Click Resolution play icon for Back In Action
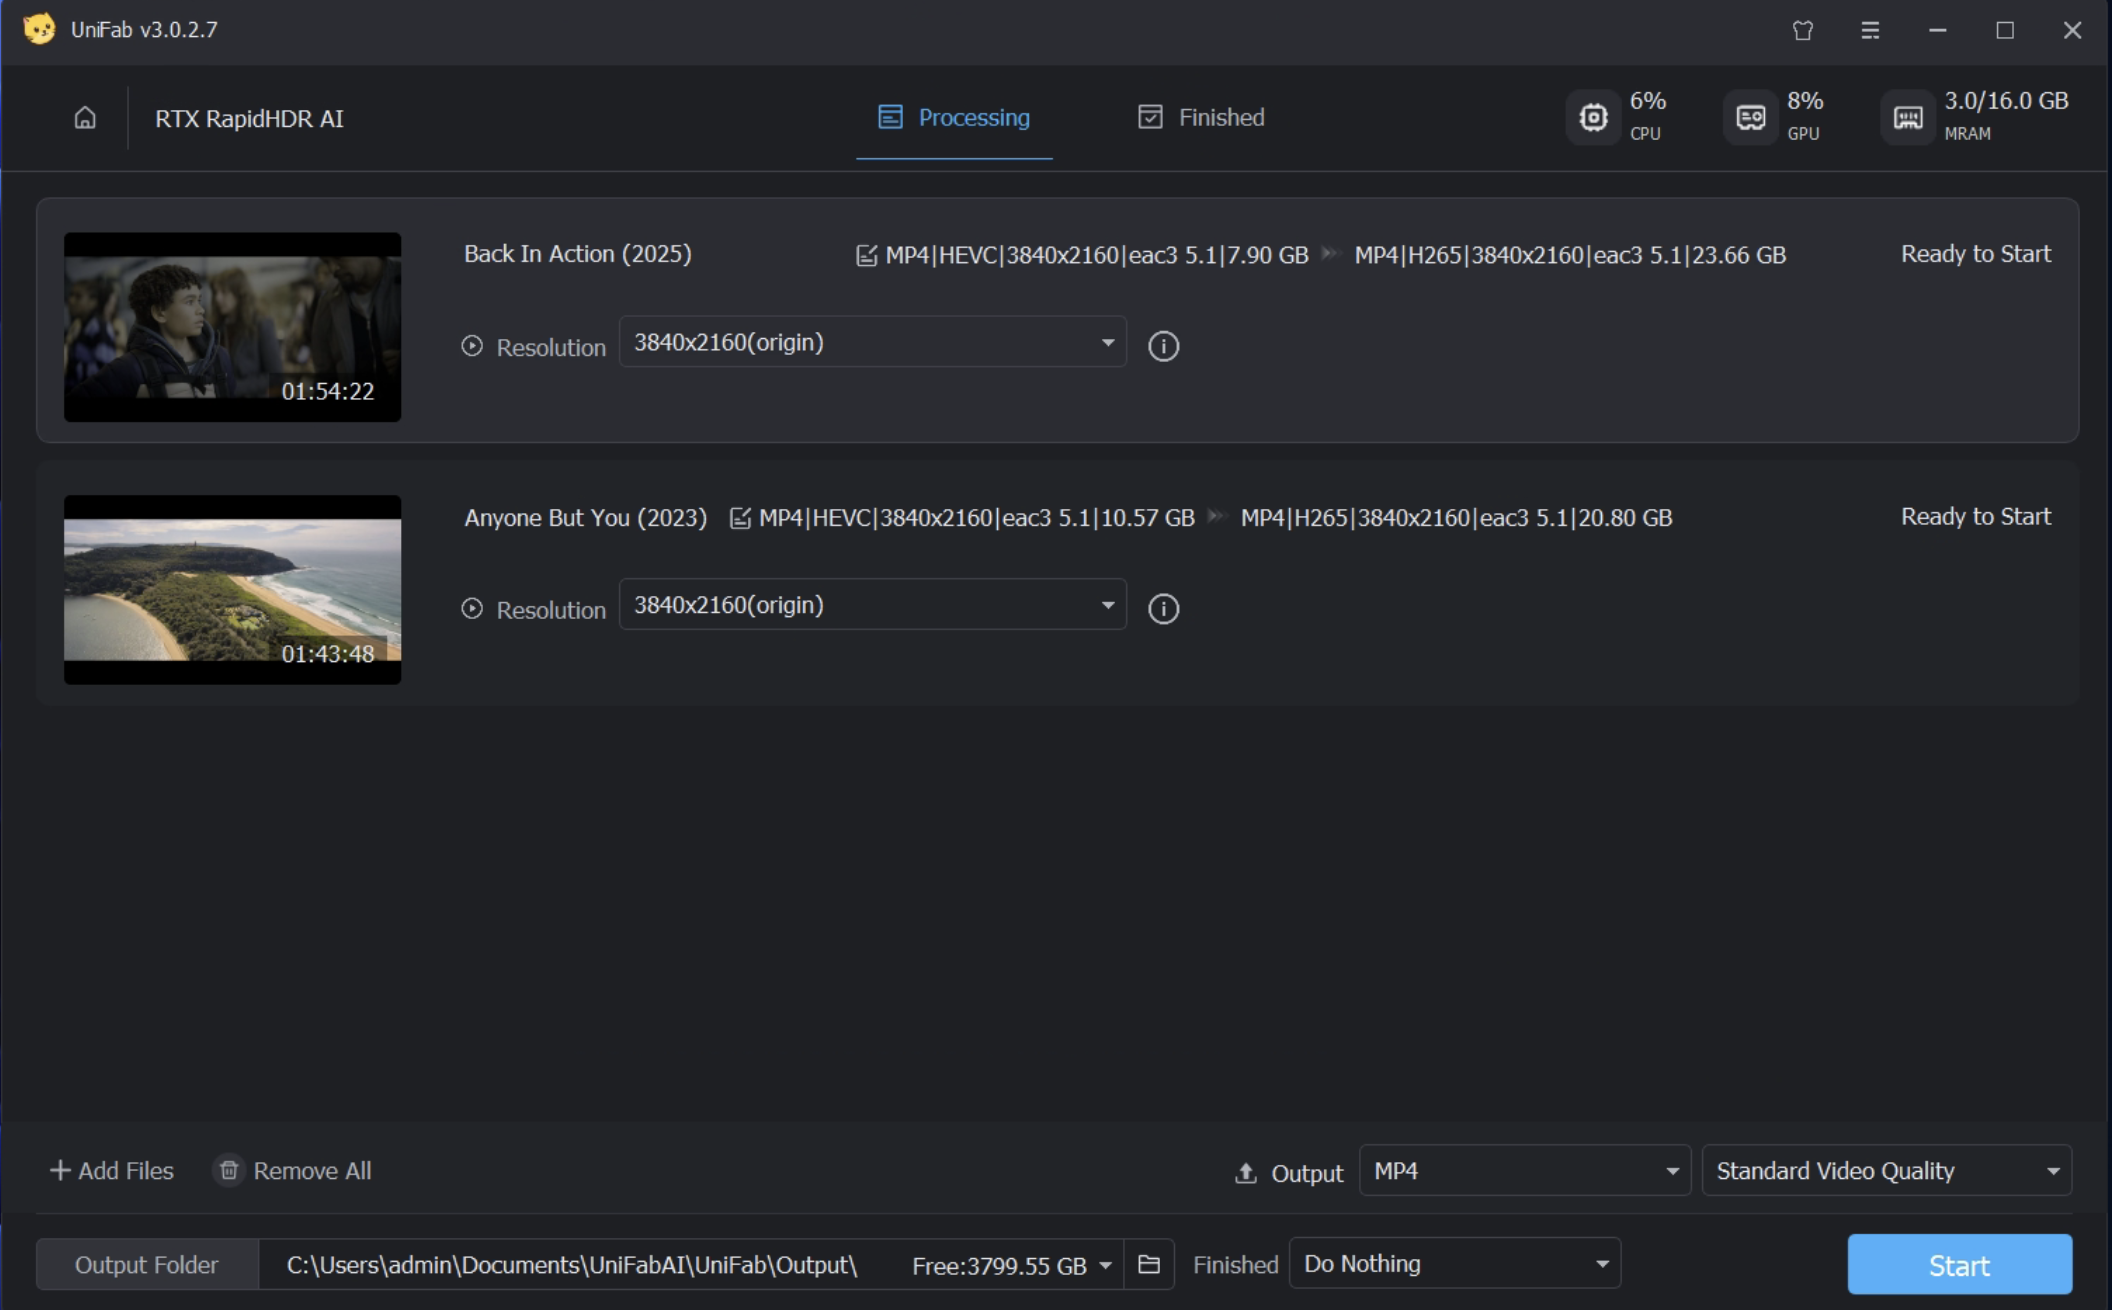Viewport: 2112px width, 1310px height. [472, 346]
